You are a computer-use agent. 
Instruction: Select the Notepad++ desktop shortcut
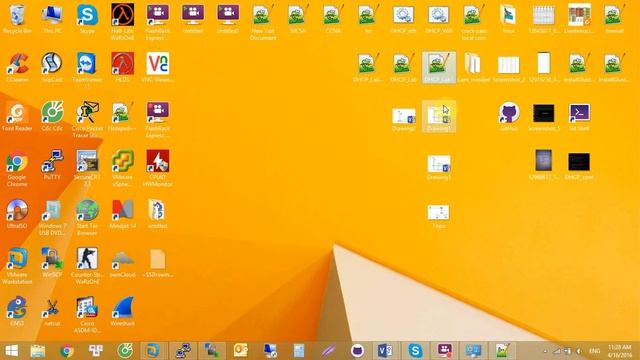tap(122, 116)
